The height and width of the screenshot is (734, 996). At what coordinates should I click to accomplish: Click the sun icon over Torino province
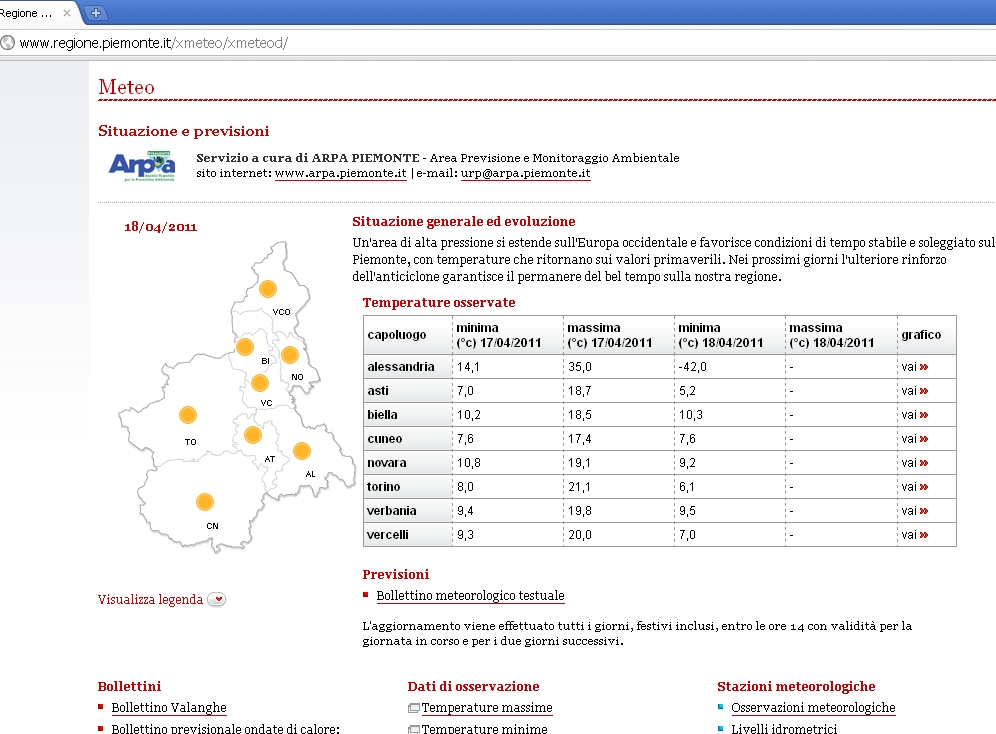pyautogui.click(x=187, y=414)
